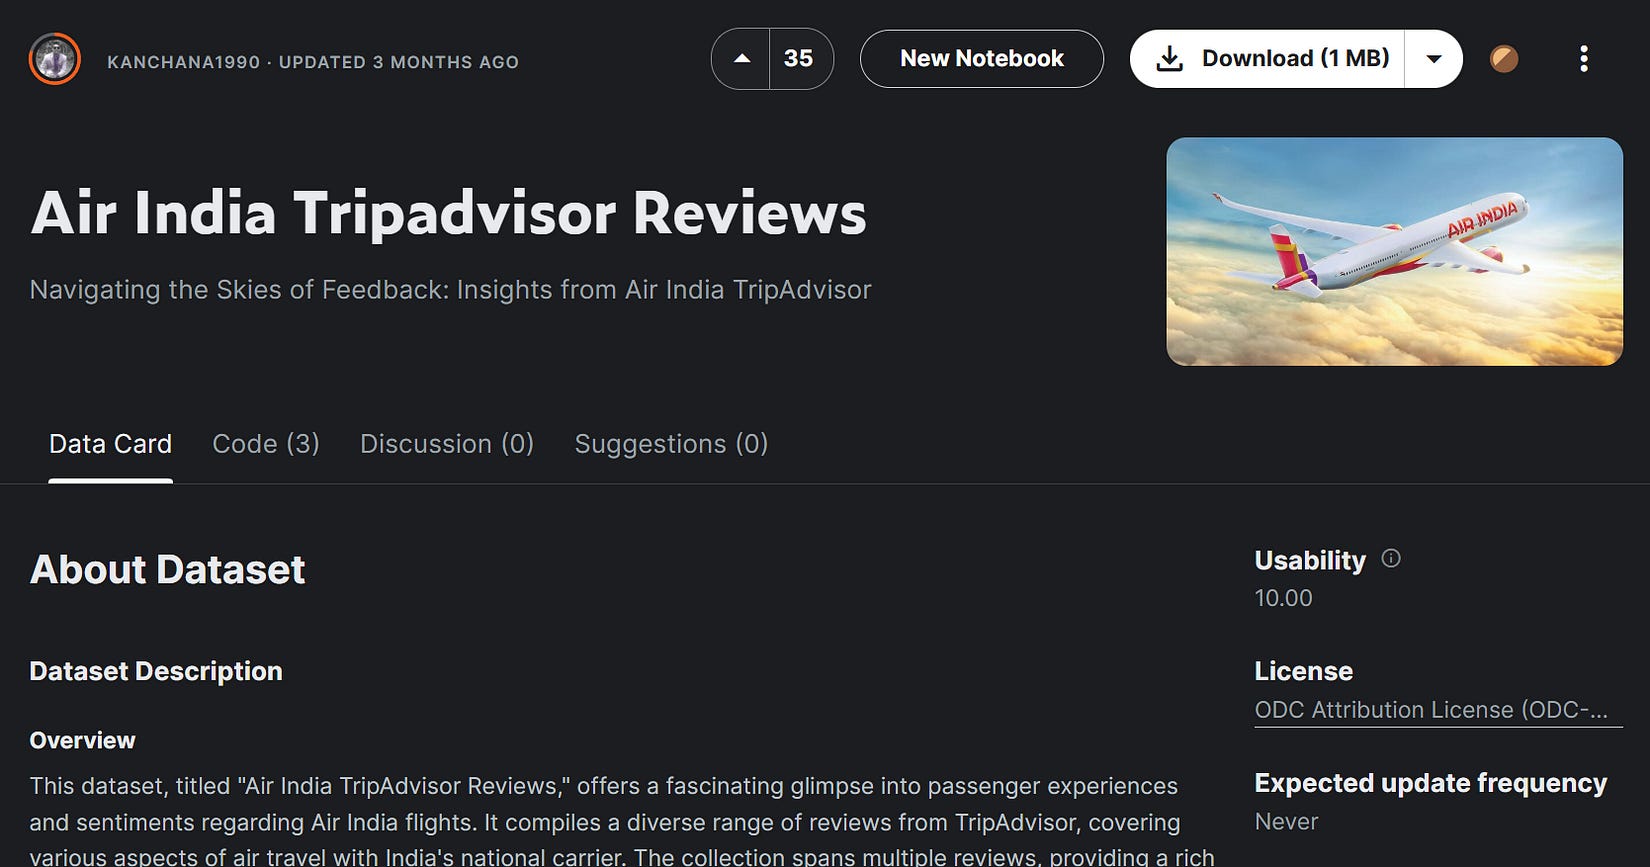Click the KANCHANA1990 author name
Viewport: 1650px width, 867px height.
click(183, 62)
